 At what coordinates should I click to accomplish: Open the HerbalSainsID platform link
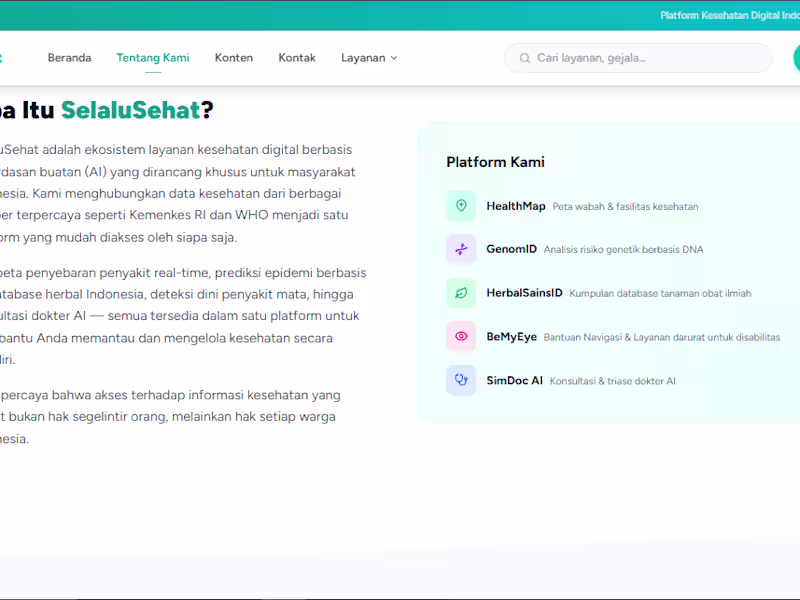tap(524, 293)
